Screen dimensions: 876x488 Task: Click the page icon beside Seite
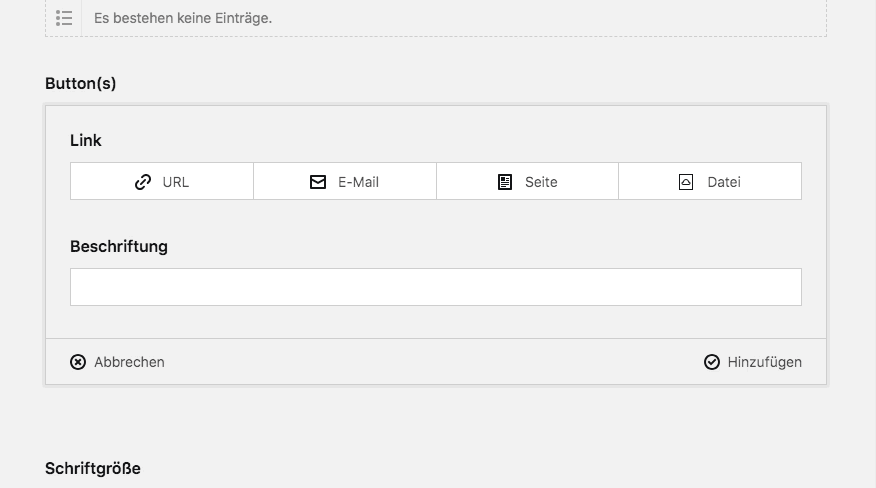tap(505, 182)
